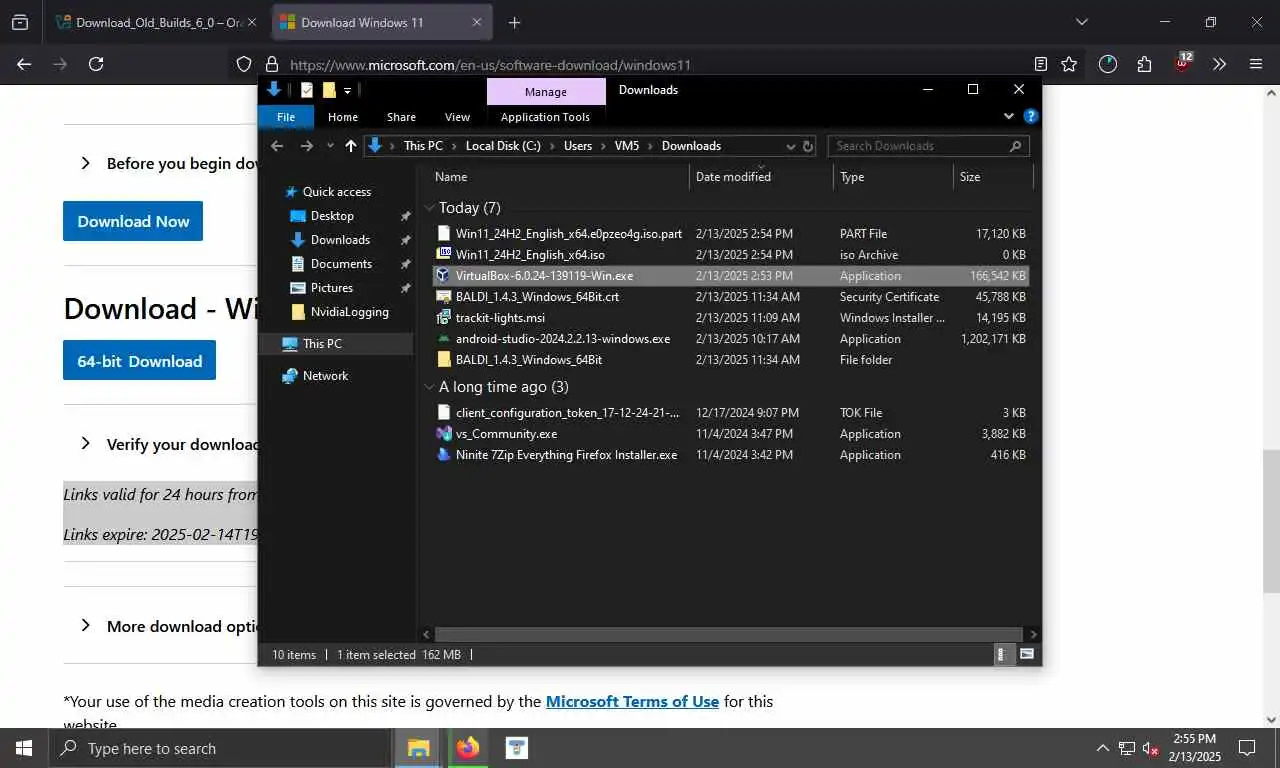Screen dimensions: 1280x768
Task: Open a new Firefox tab
Action: [x=514, y=22]
